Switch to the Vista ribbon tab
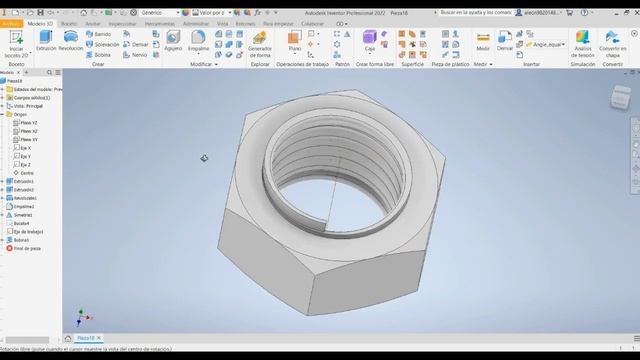The height and width of the screenshot is (360, 640). (x=222, y=24)
